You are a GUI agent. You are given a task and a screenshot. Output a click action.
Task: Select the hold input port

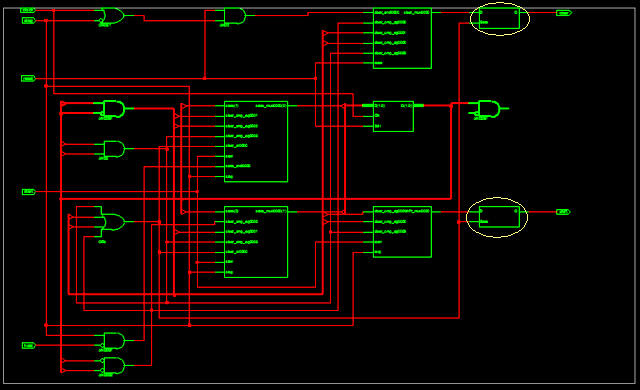[29, 346]
